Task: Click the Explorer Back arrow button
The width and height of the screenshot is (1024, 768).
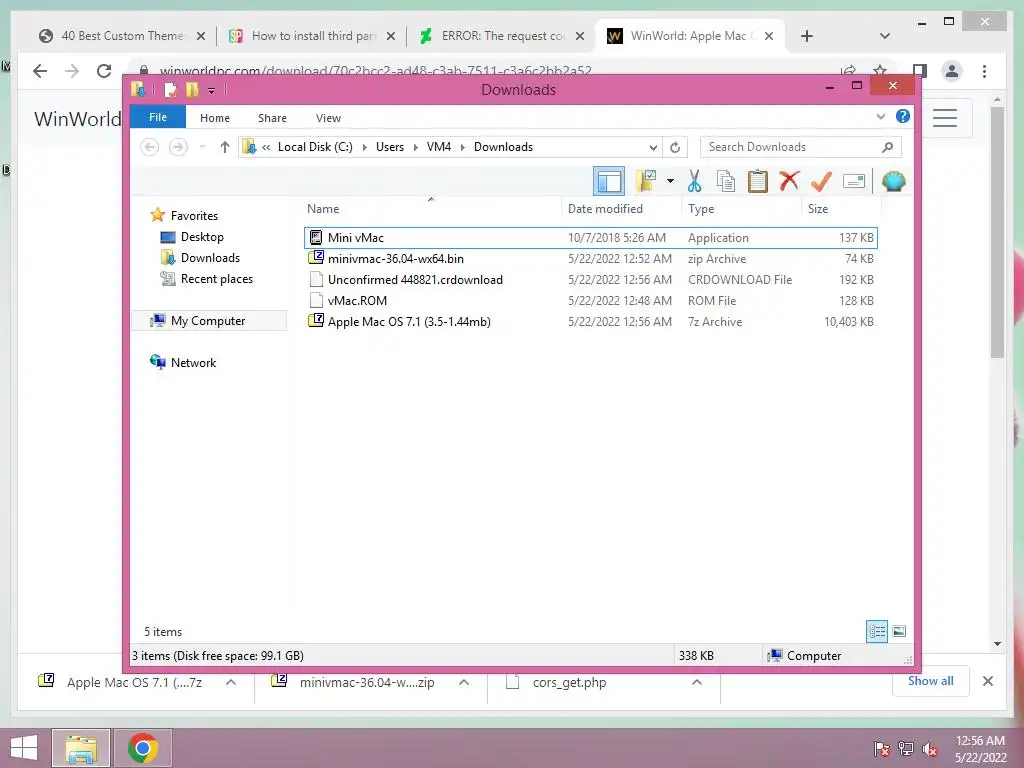Action: 150,147
